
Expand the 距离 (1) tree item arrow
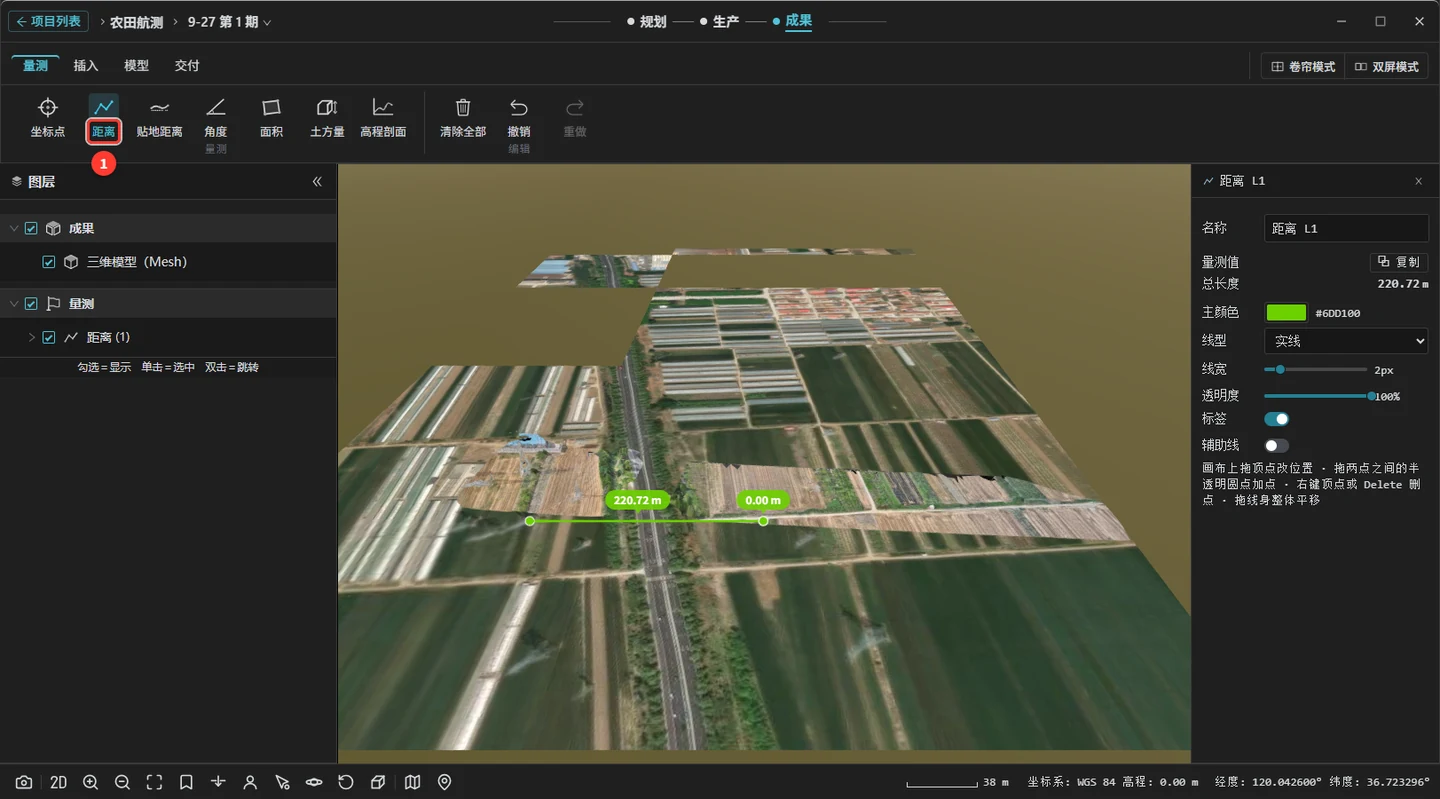[31, 338]
